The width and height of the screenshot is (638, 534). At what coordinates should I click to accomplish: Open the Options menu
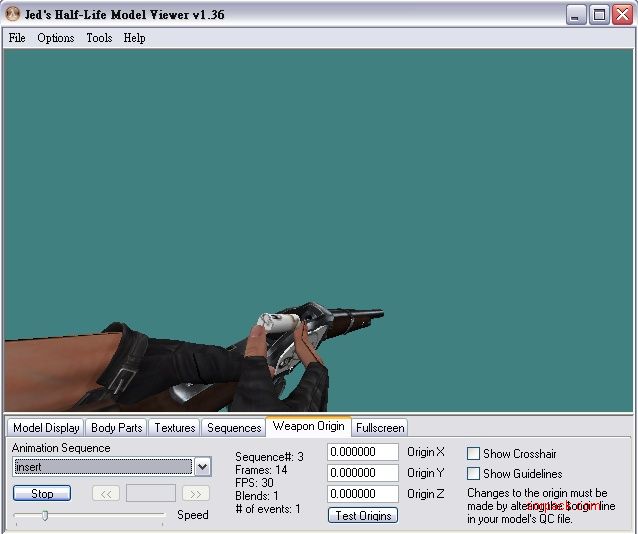pos(56,38)
